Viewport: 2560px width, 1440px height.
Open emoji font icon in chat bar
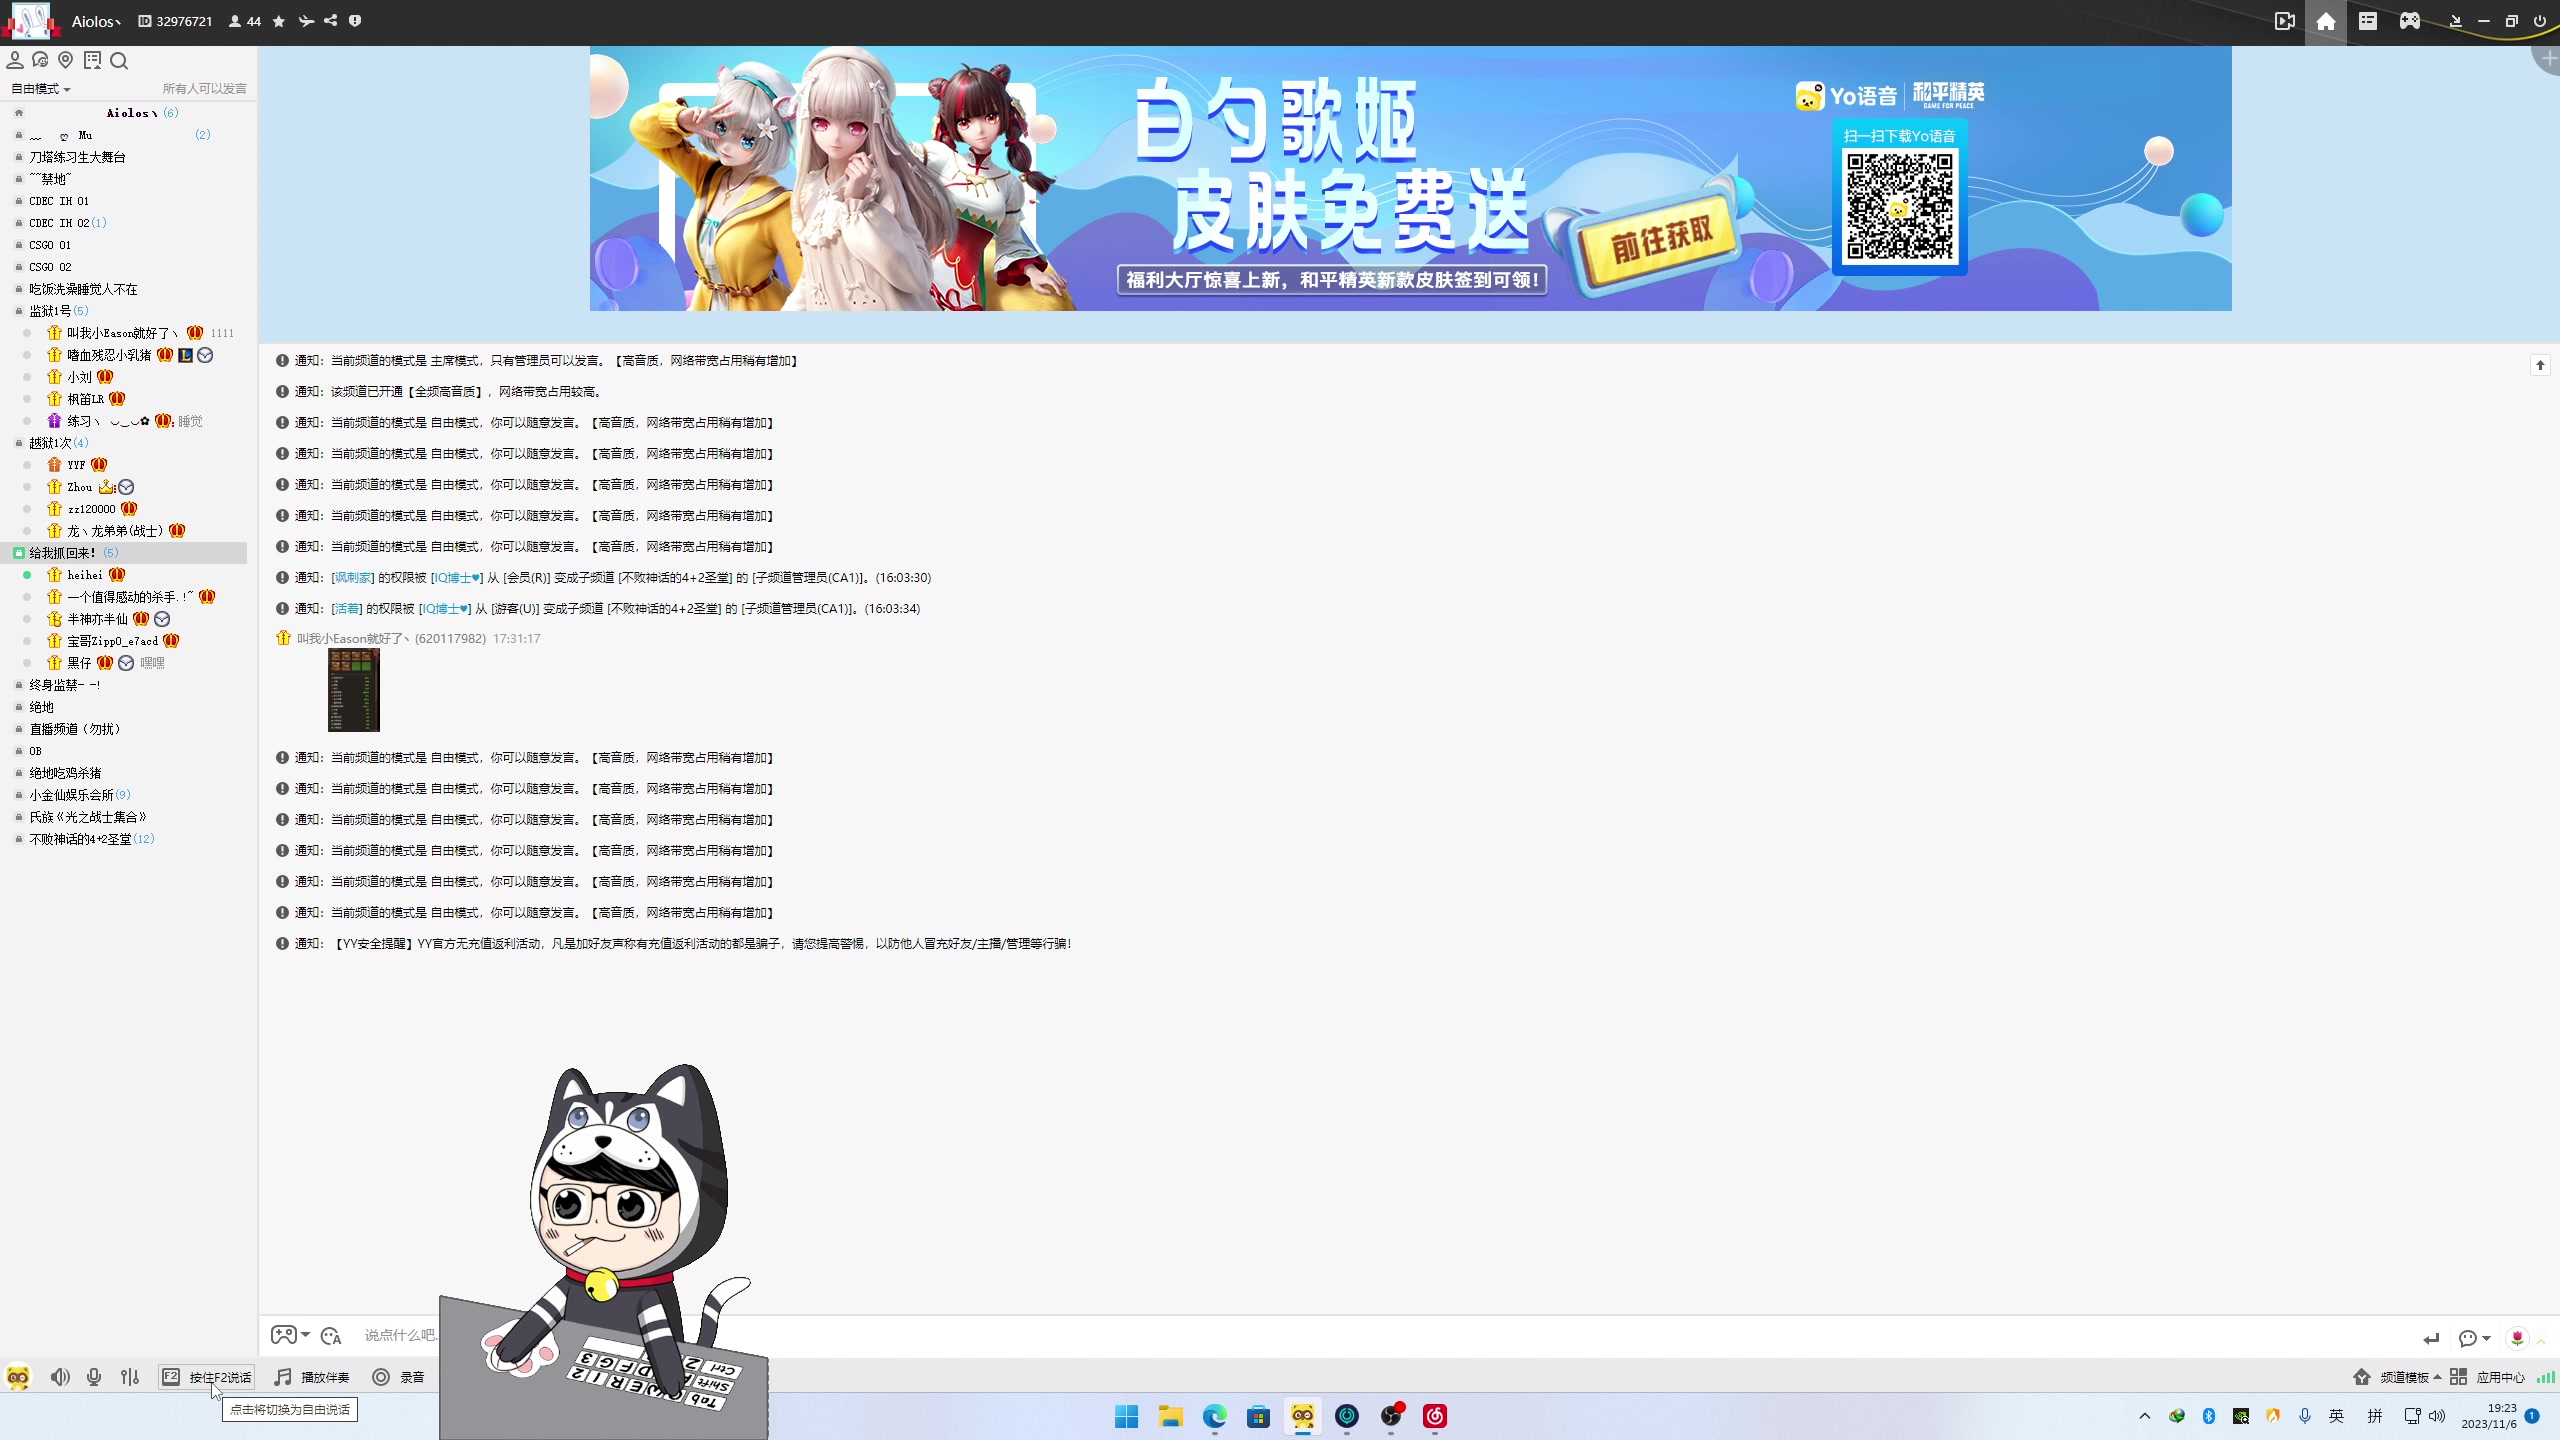(x=331, y=1335)
